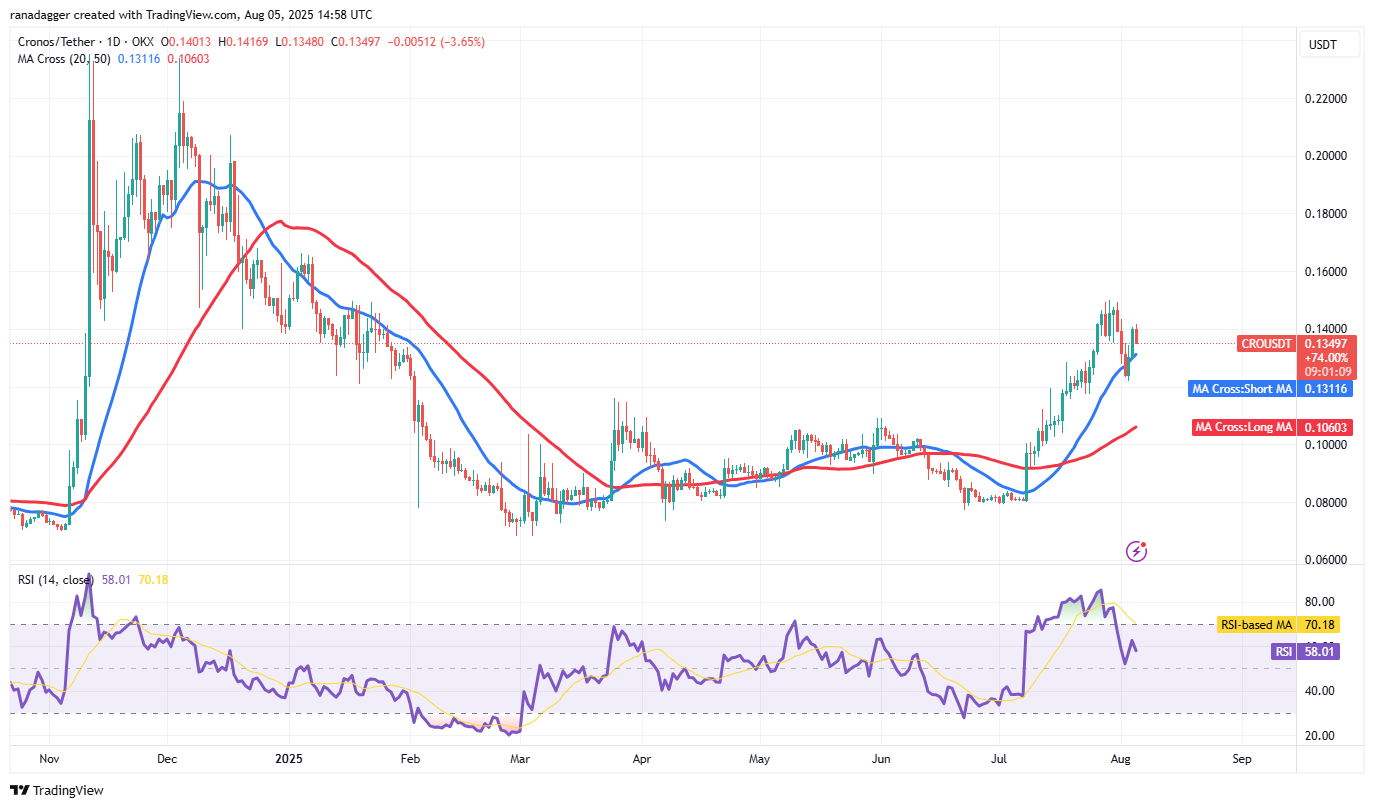The height and width of the screenshot is (808, 1374).
Task: Click the 80.00 level on RSI scale
Action: (1320, 602)
